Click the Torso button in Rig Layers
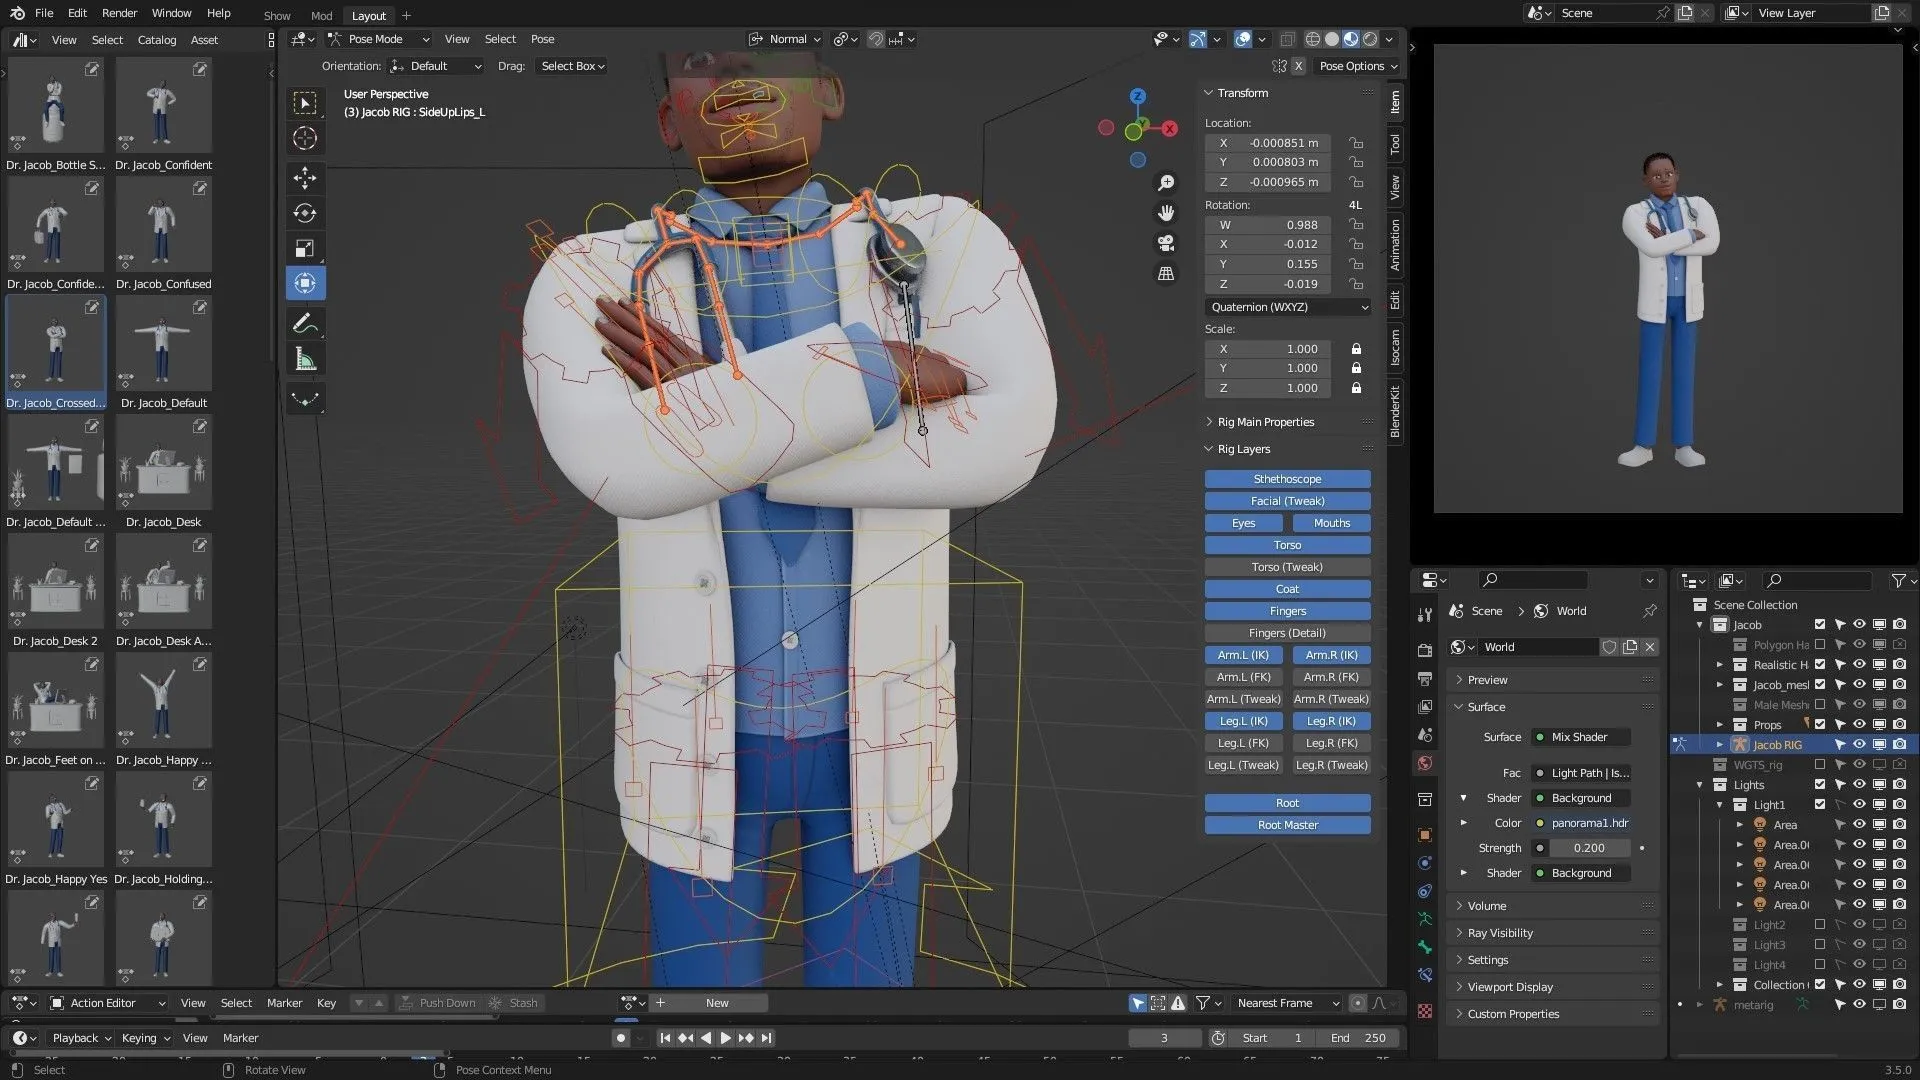Viewport: 1920px width, 1080px height. click(x=1287, y=545)
